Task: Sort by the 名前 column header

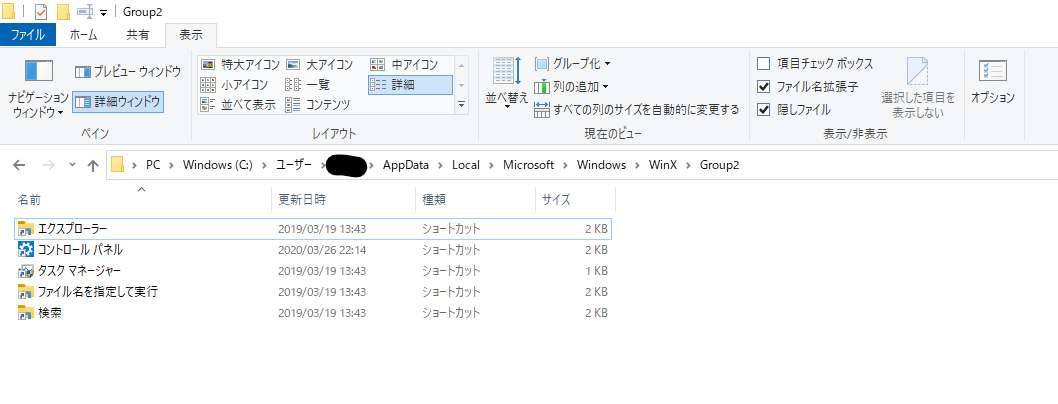Action: pos(142,200)
